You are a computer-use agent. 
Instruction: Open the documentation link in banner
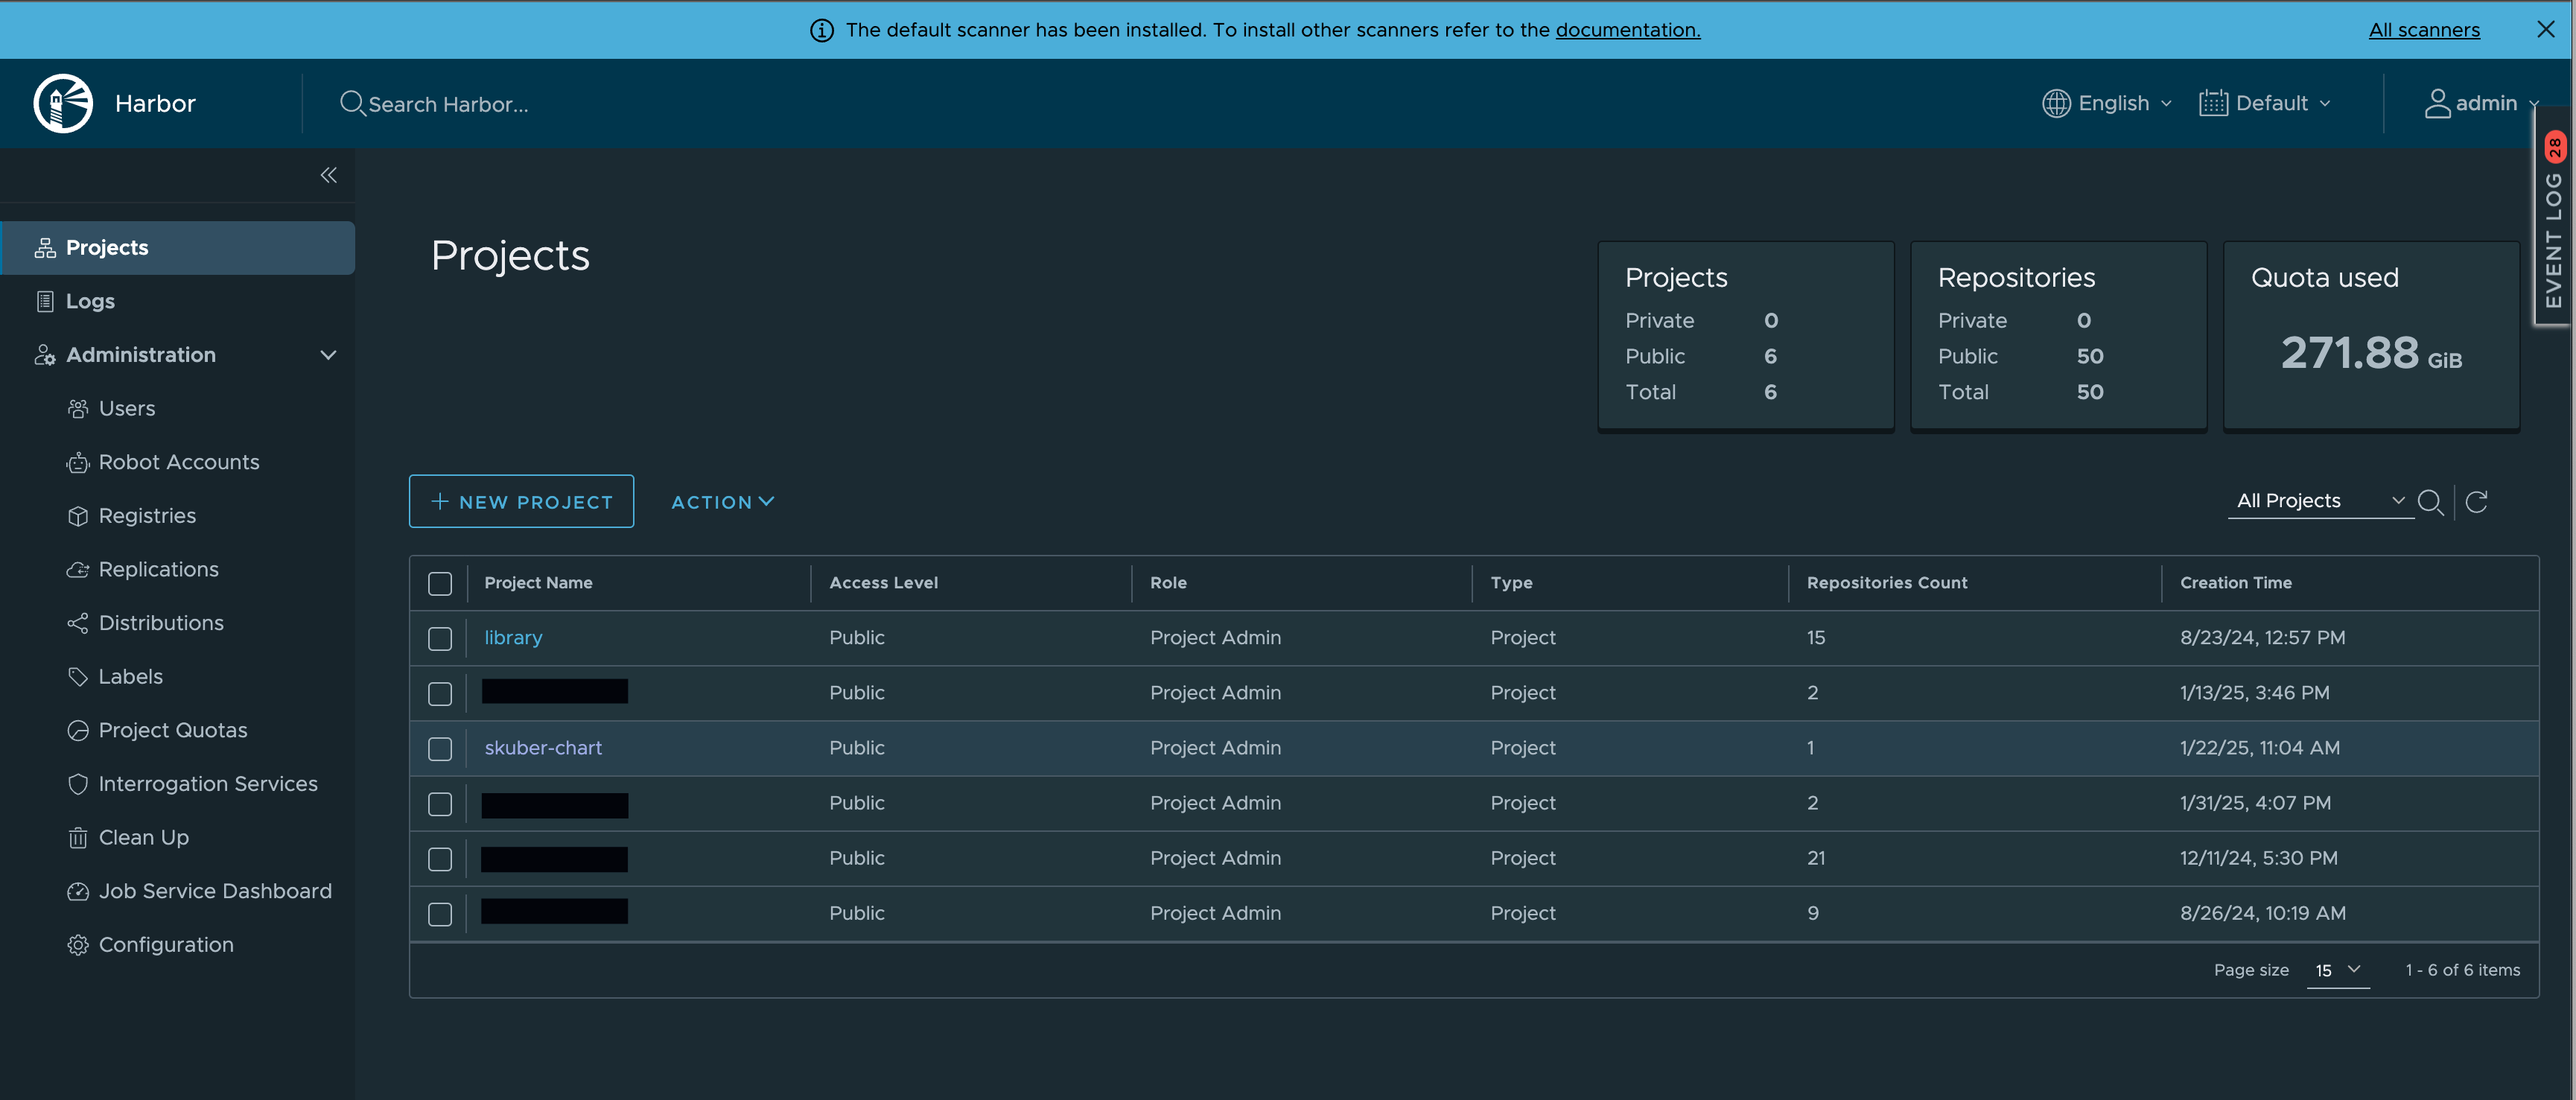coord(1627,30)
